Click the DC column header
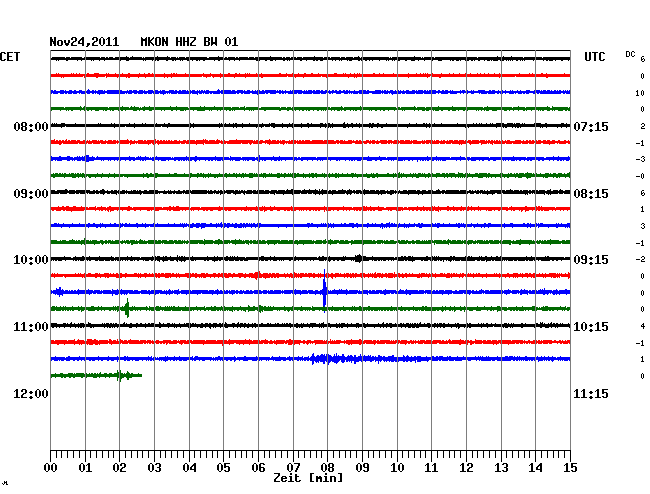The image size is (650, 494). click(630, 54)
